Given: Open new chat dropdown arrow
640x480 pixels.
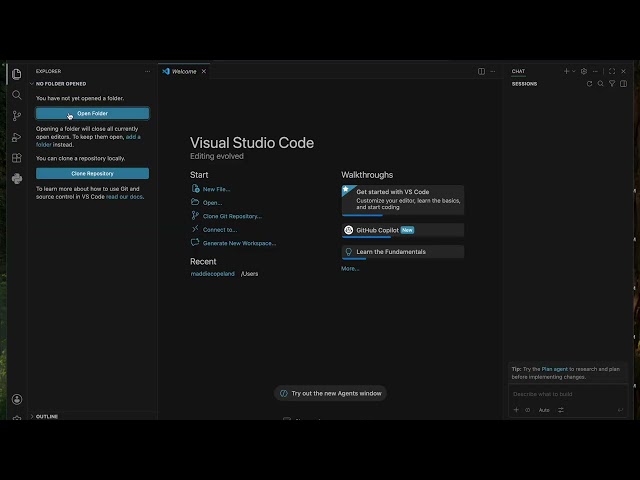Looking at the screenshot, I should [573, 71].
